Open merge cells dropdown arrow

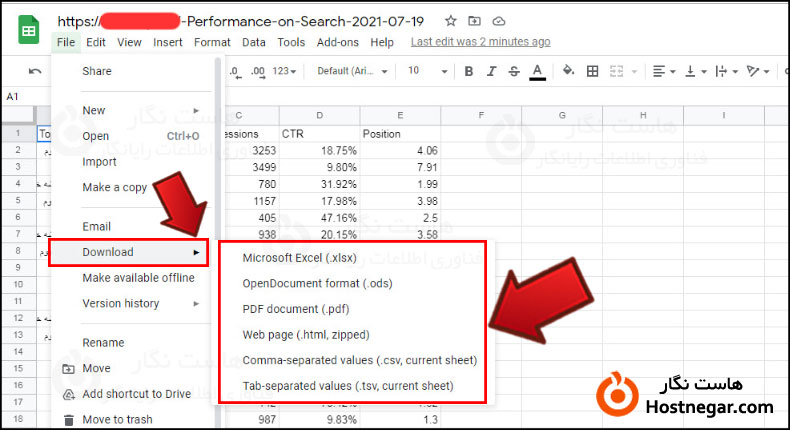click(x=634, y=72)
